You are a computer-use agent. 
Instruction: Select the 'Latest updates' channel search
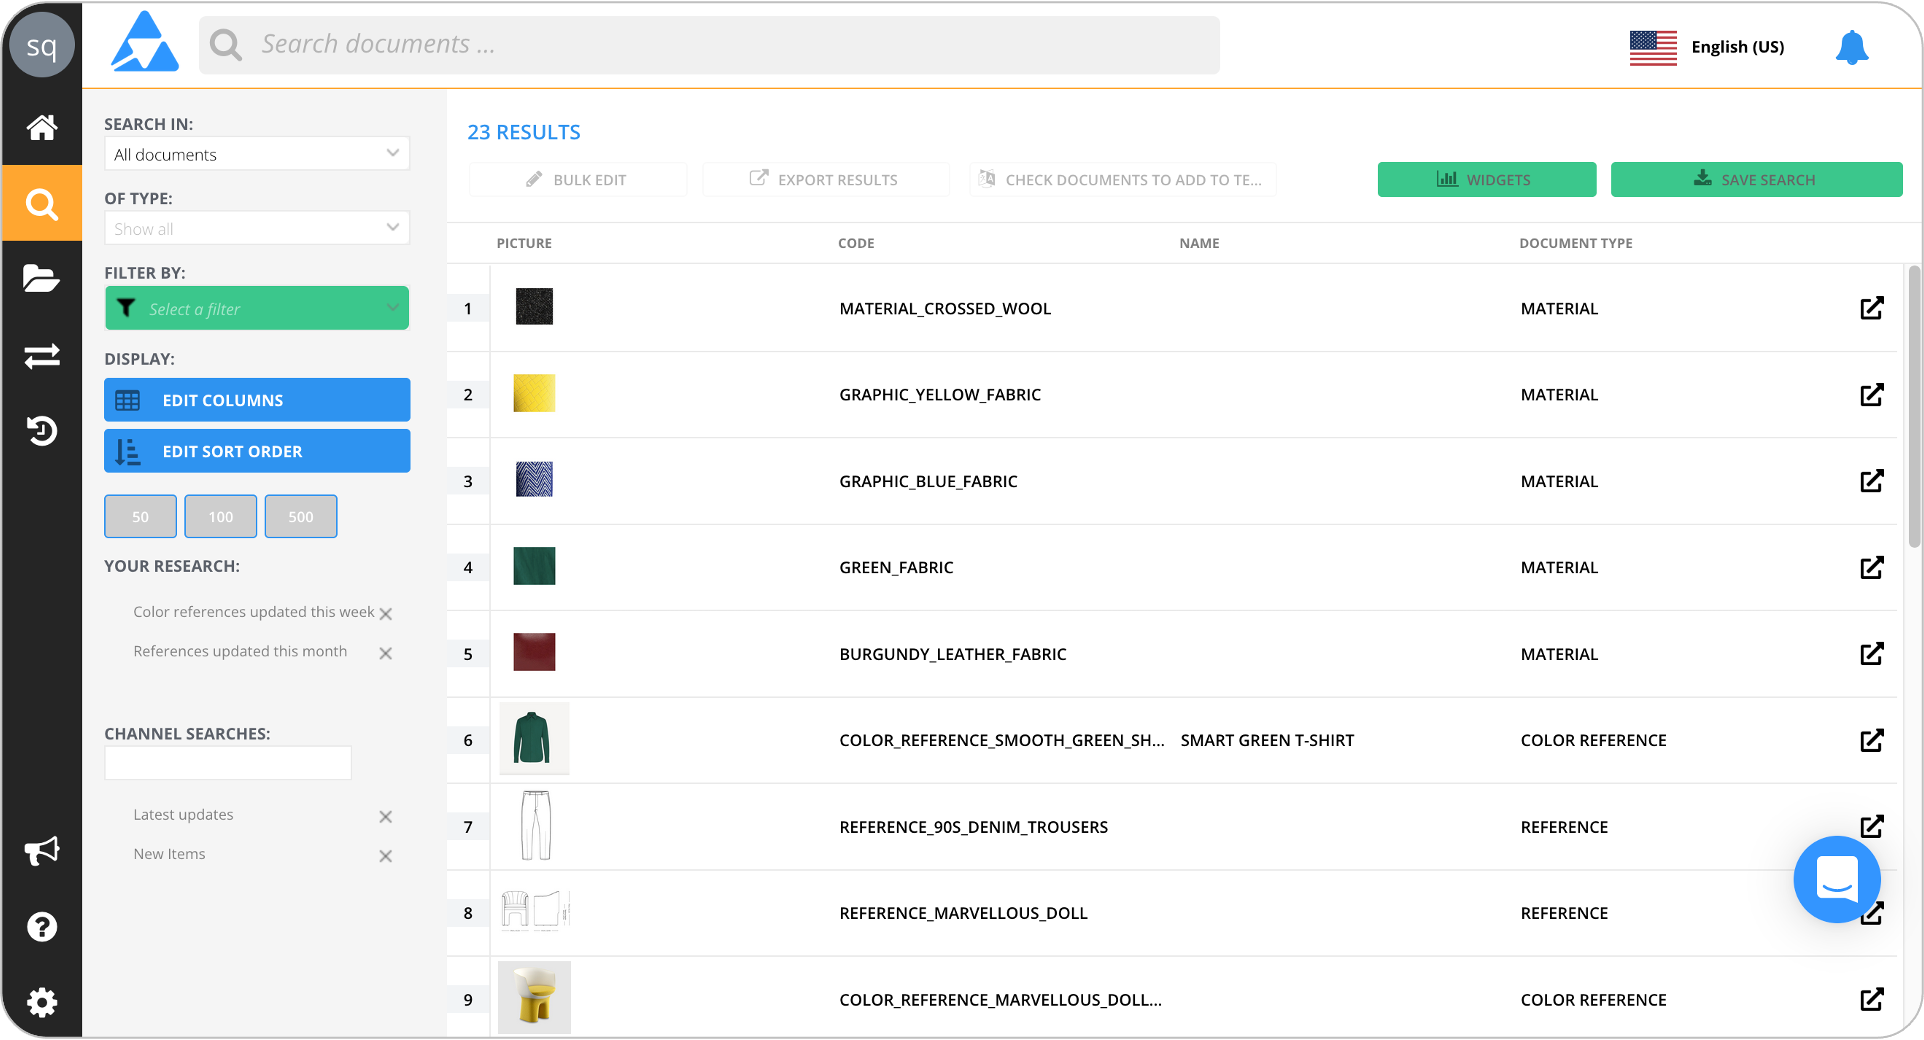point(183,815)
